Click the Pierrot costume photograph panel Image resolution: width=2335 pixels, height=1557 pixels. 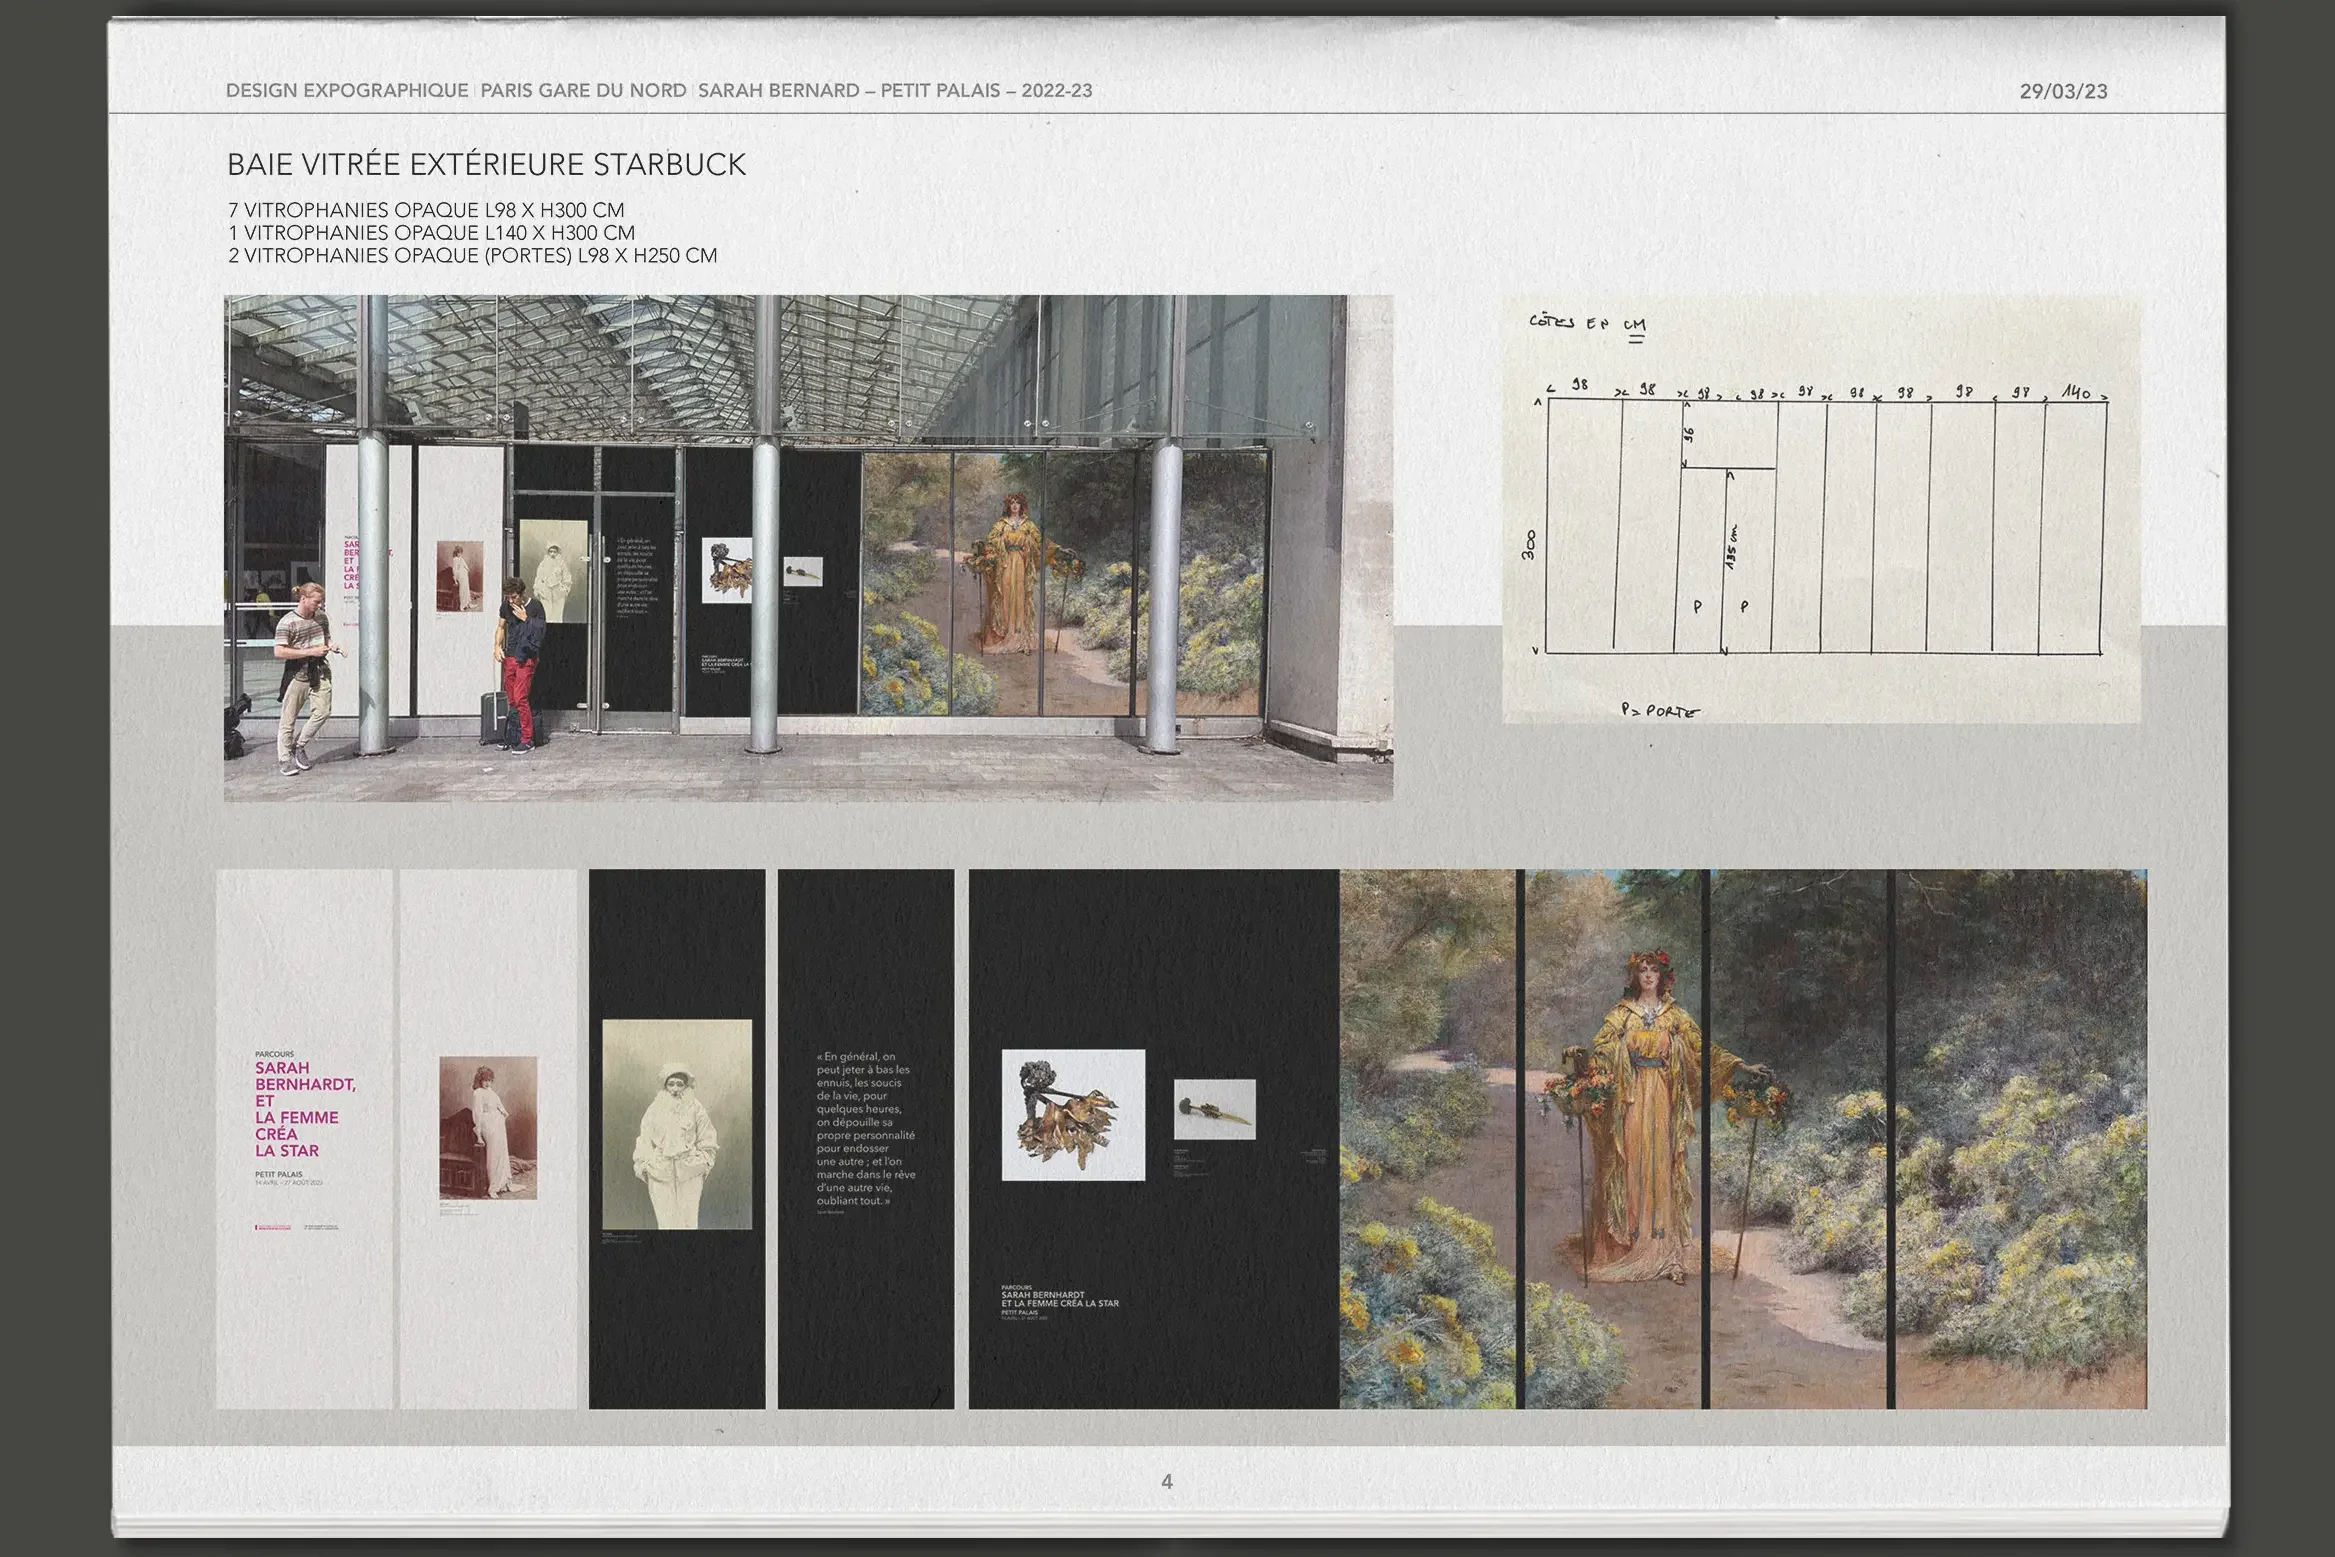click(x=677, y=1124)
